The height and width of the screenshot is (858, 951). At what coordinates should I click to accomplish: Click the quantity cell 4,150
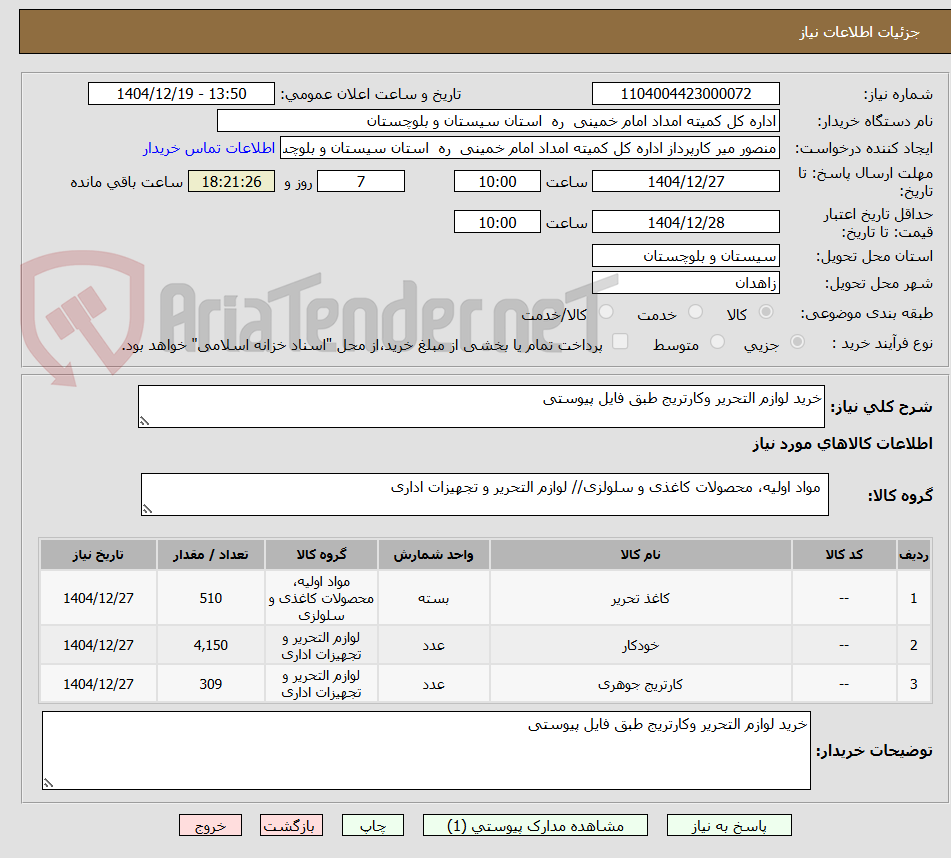[x=210, y=645]
